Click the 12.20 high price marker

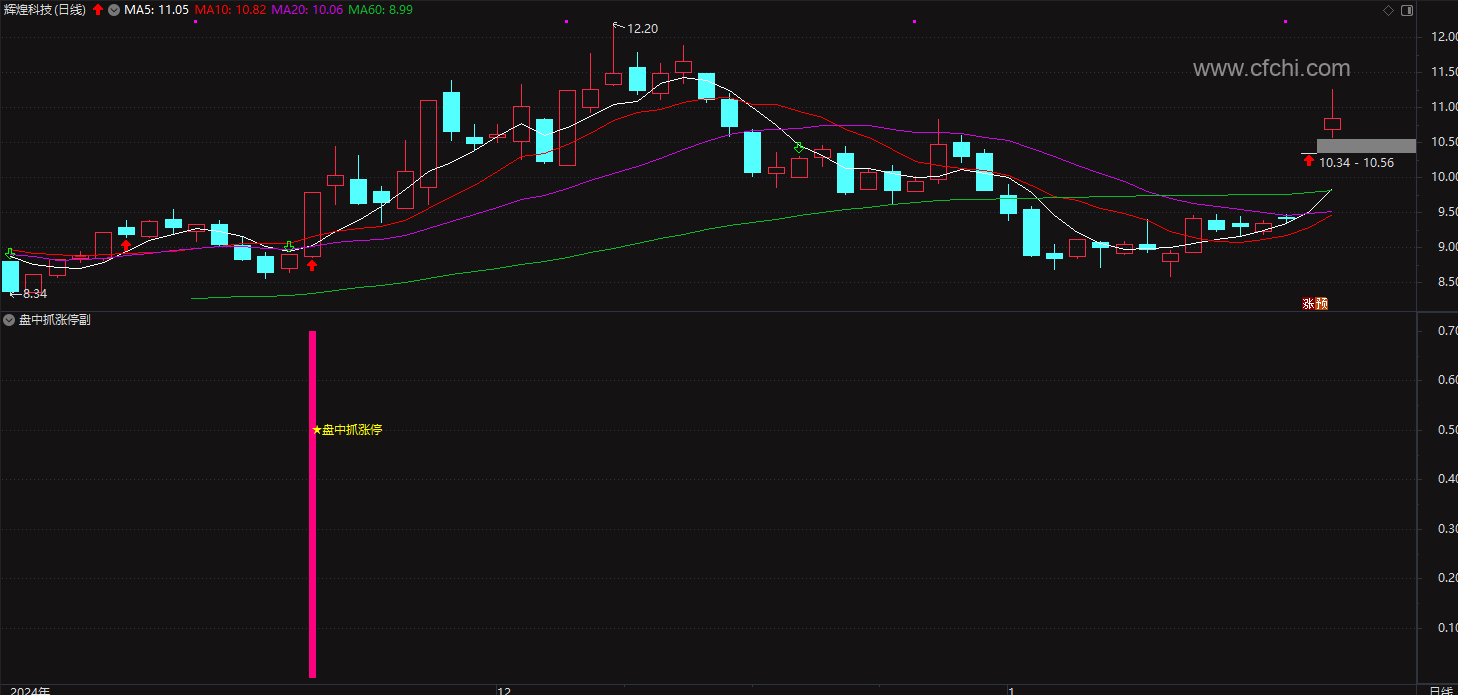pos(642,29)
